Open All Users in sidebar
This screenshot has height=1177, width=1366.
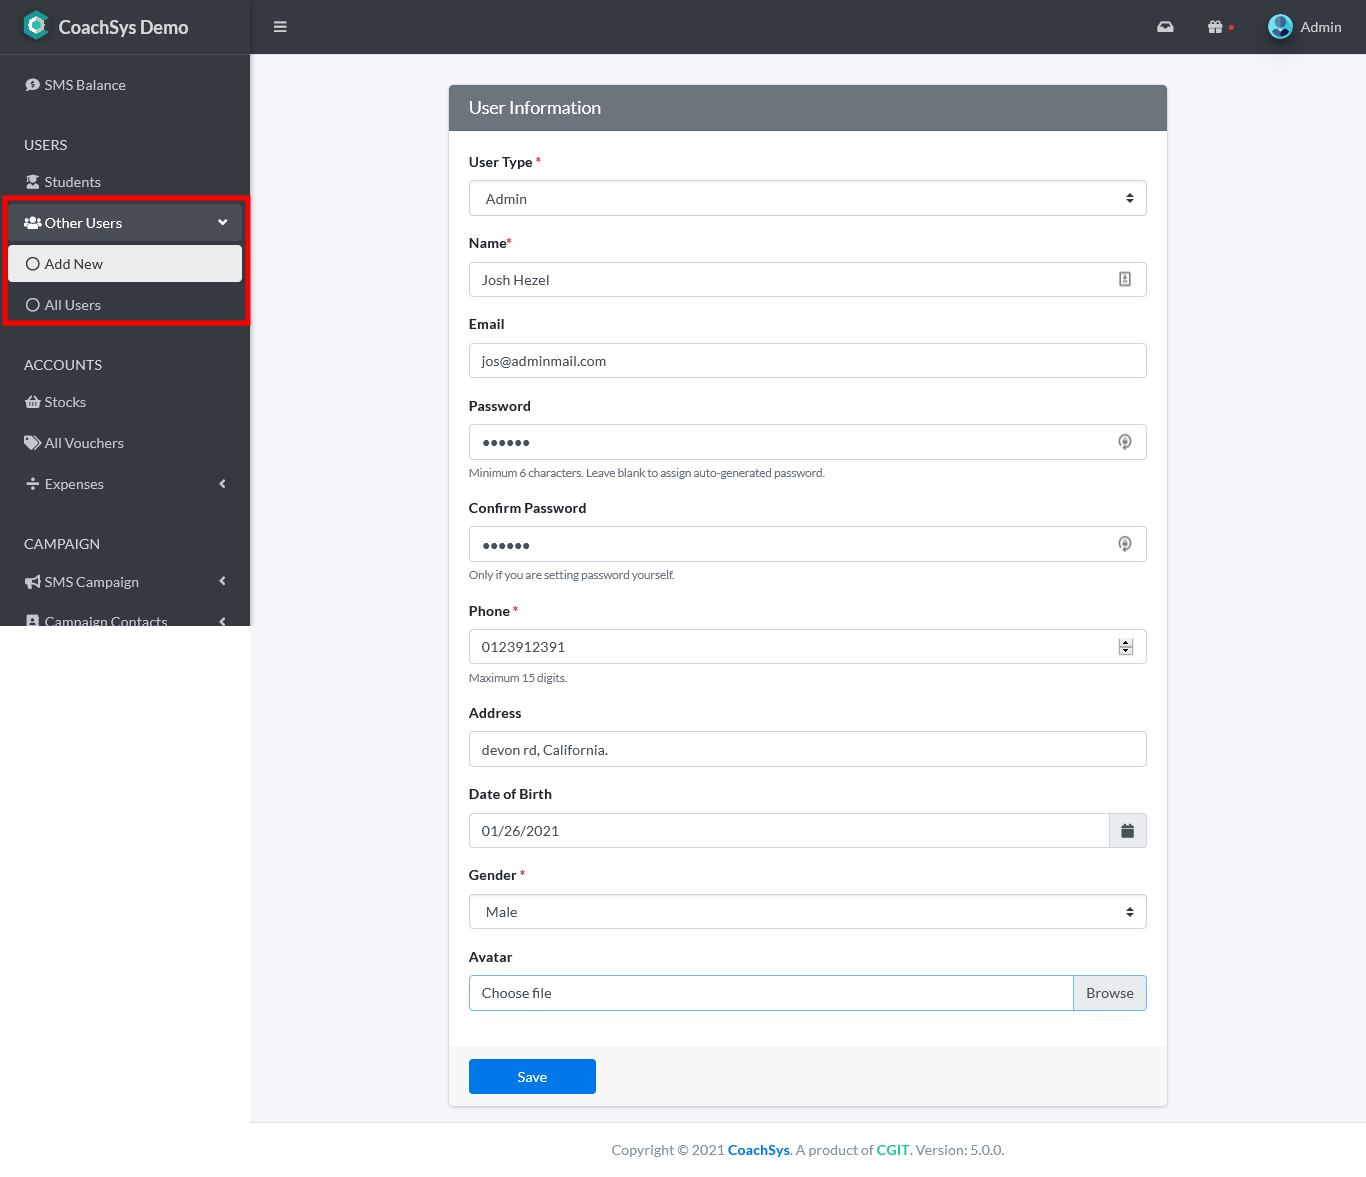click(73, 305)
